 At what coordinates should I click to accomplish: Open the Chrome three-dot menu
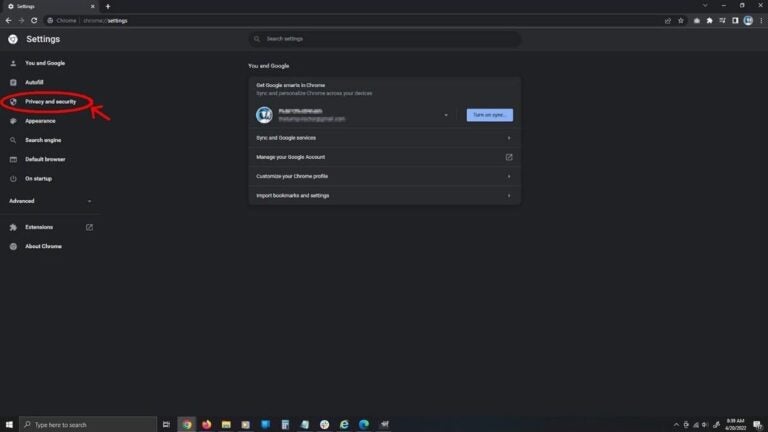point(761,20)
